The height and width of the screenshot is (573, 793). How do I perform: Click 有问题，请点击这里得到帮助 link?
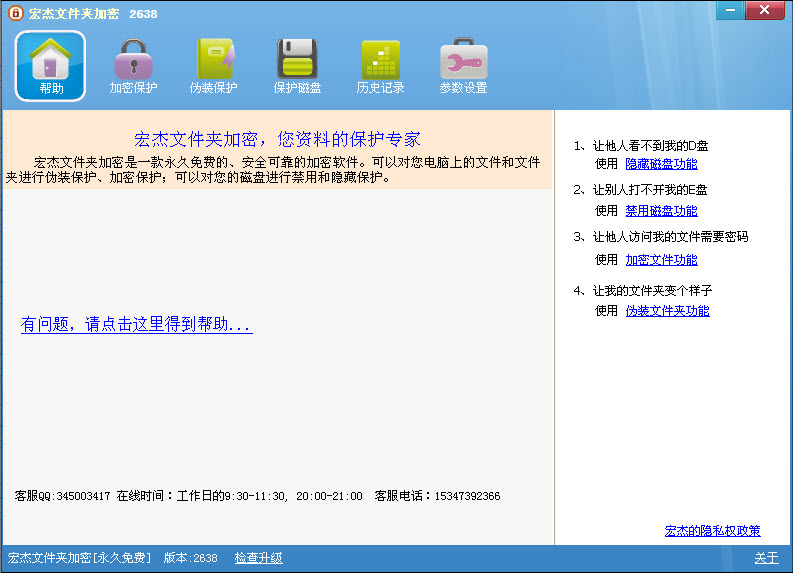click(x=137, y=324)
